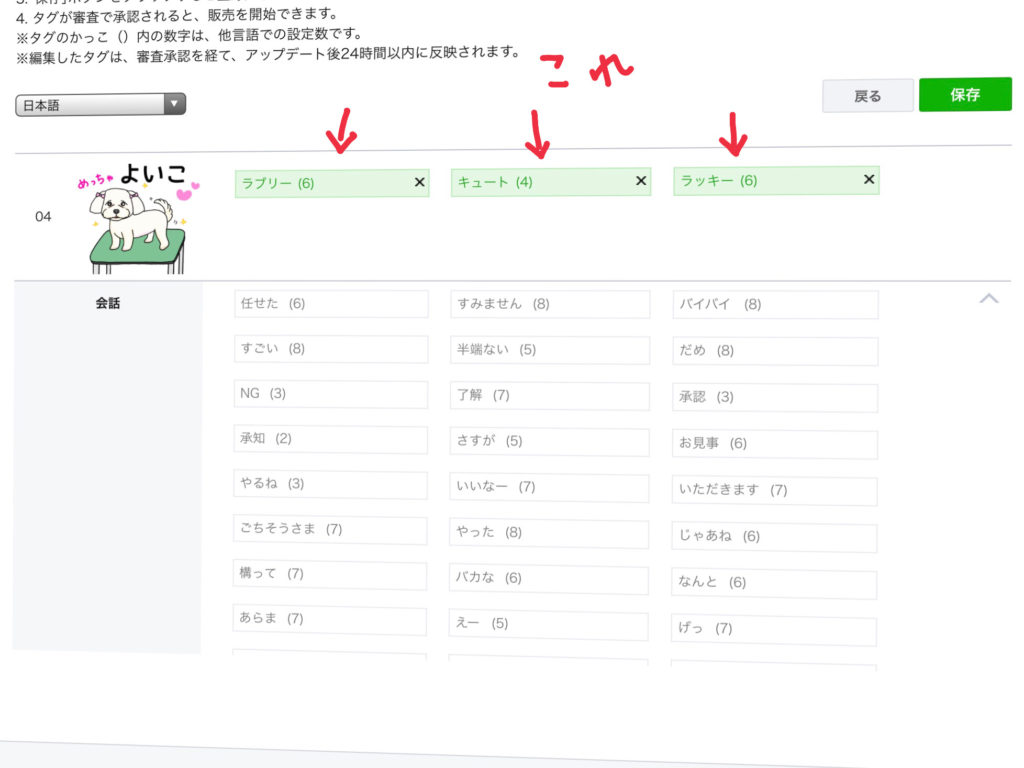Add the じゃあね tag
Image resolution: width=1024 pixels, height=768 pixels.
tap(775, 537)
